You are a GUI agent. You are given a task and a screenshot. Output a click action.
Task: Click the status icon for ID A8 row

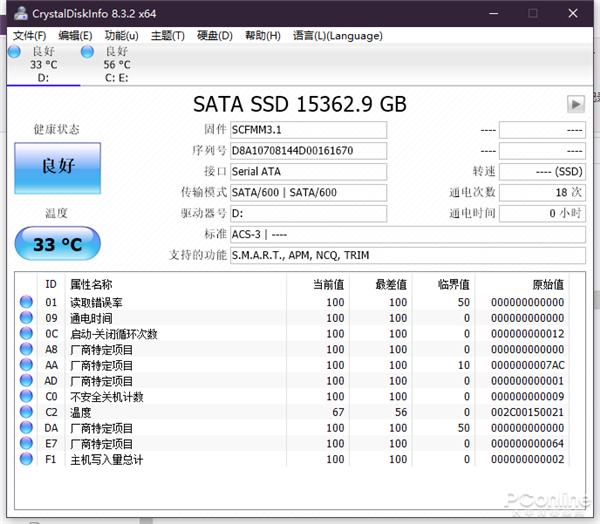(26, 349)
